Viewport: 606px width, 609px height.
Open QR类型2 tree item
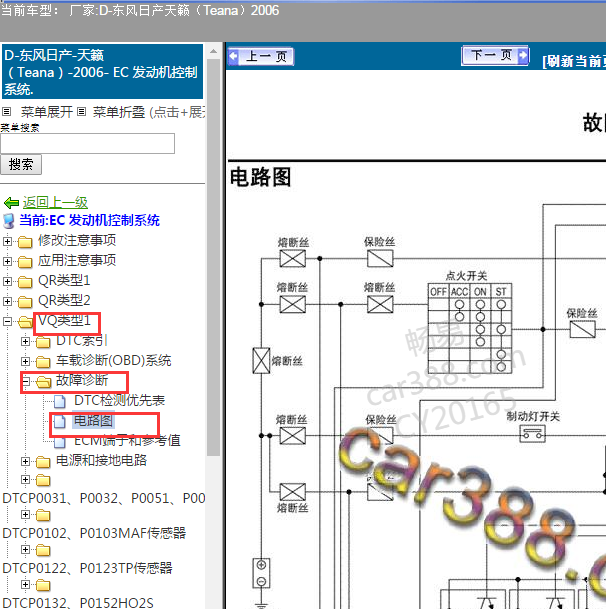click(64, 300)
